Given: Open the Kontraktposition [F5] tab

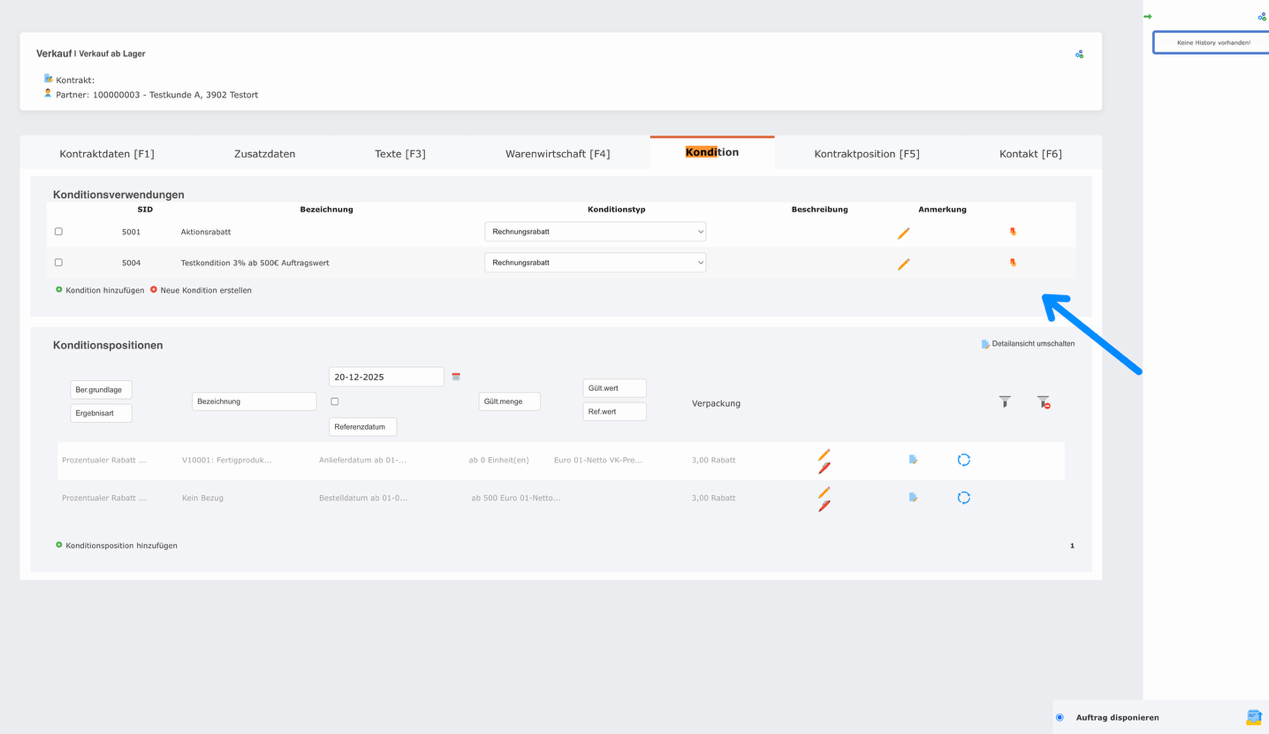Looking at the screenshot, I should tap(866, 154).
